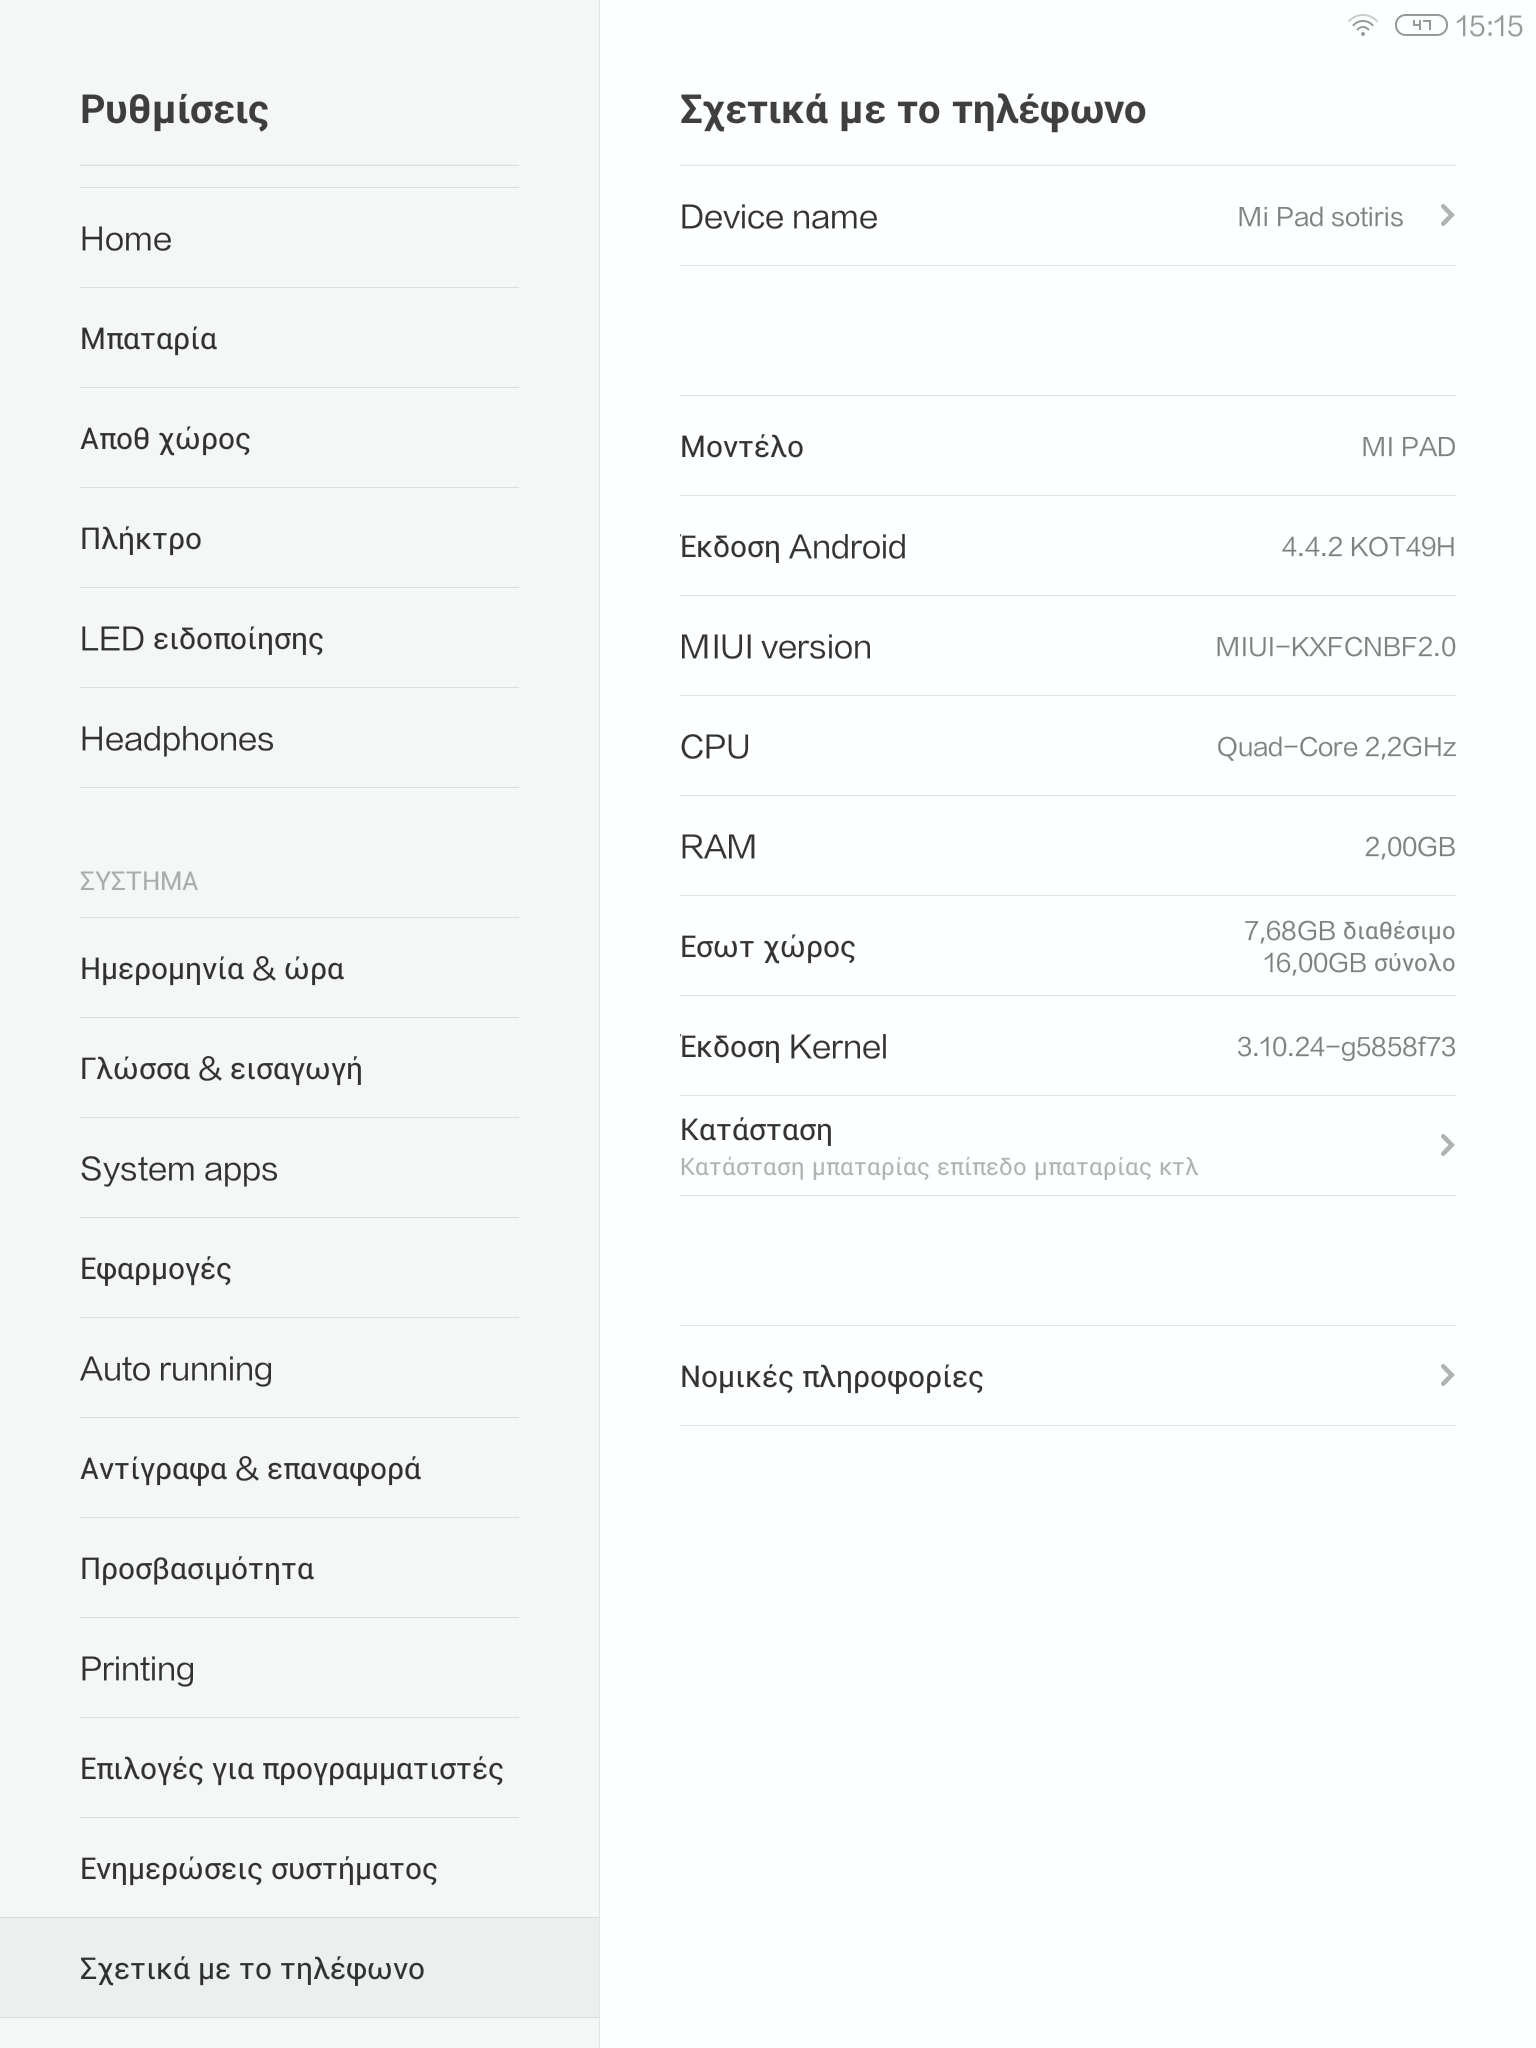Open Κατάσταση details via chevron

point(1446,1146)
